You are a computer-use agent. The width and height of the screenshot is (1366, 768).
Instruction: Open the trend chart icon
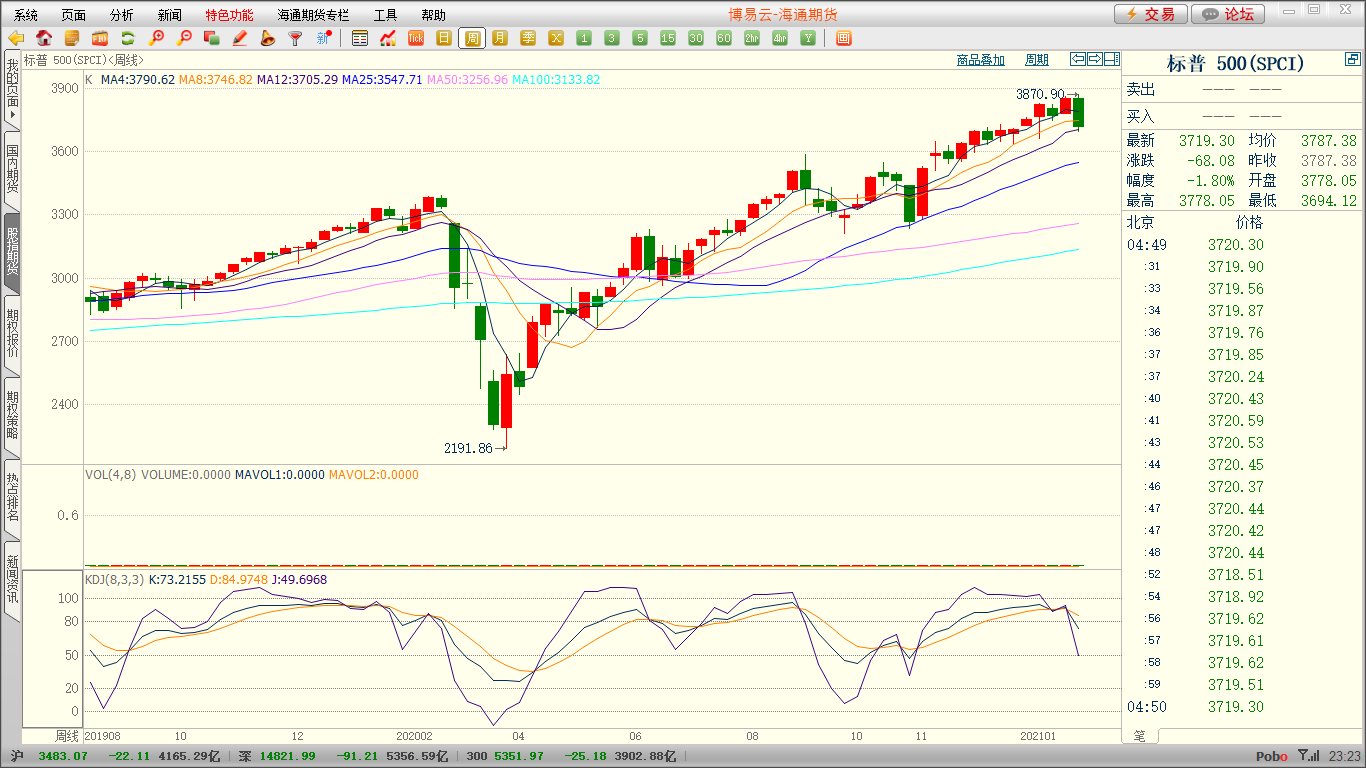(388, 38)
